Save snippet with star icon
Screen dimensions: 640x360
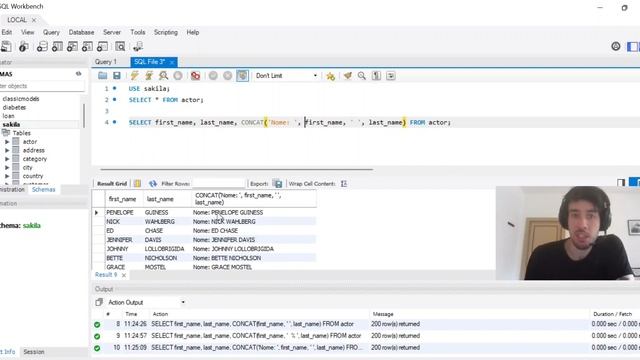coord(331,76)
